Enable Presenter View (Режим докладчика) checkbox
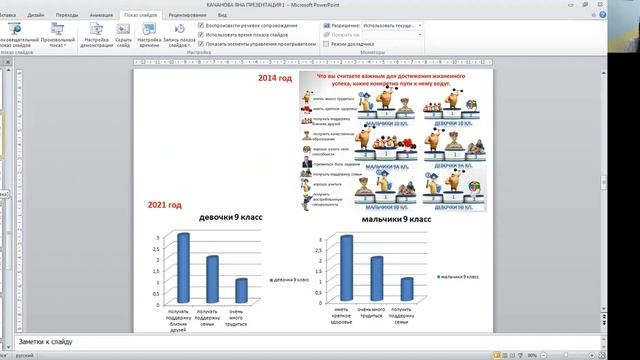The height and width of the screenshot is (360, 640). (326, 44)
